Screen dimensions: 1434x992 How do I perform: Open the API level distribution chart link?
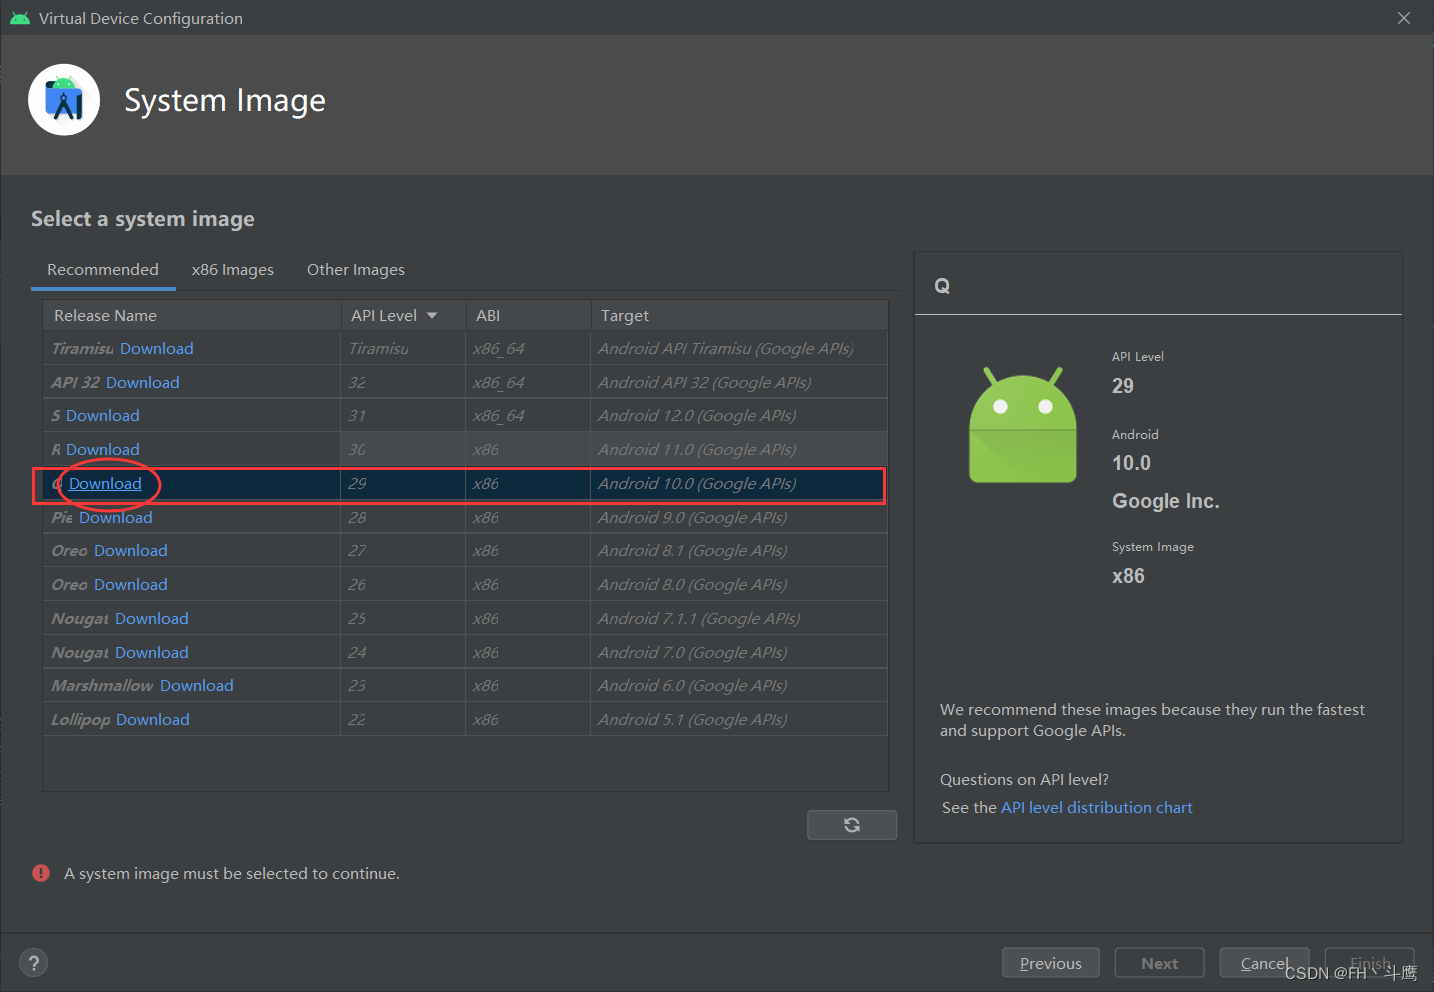tap(1097, 808)
